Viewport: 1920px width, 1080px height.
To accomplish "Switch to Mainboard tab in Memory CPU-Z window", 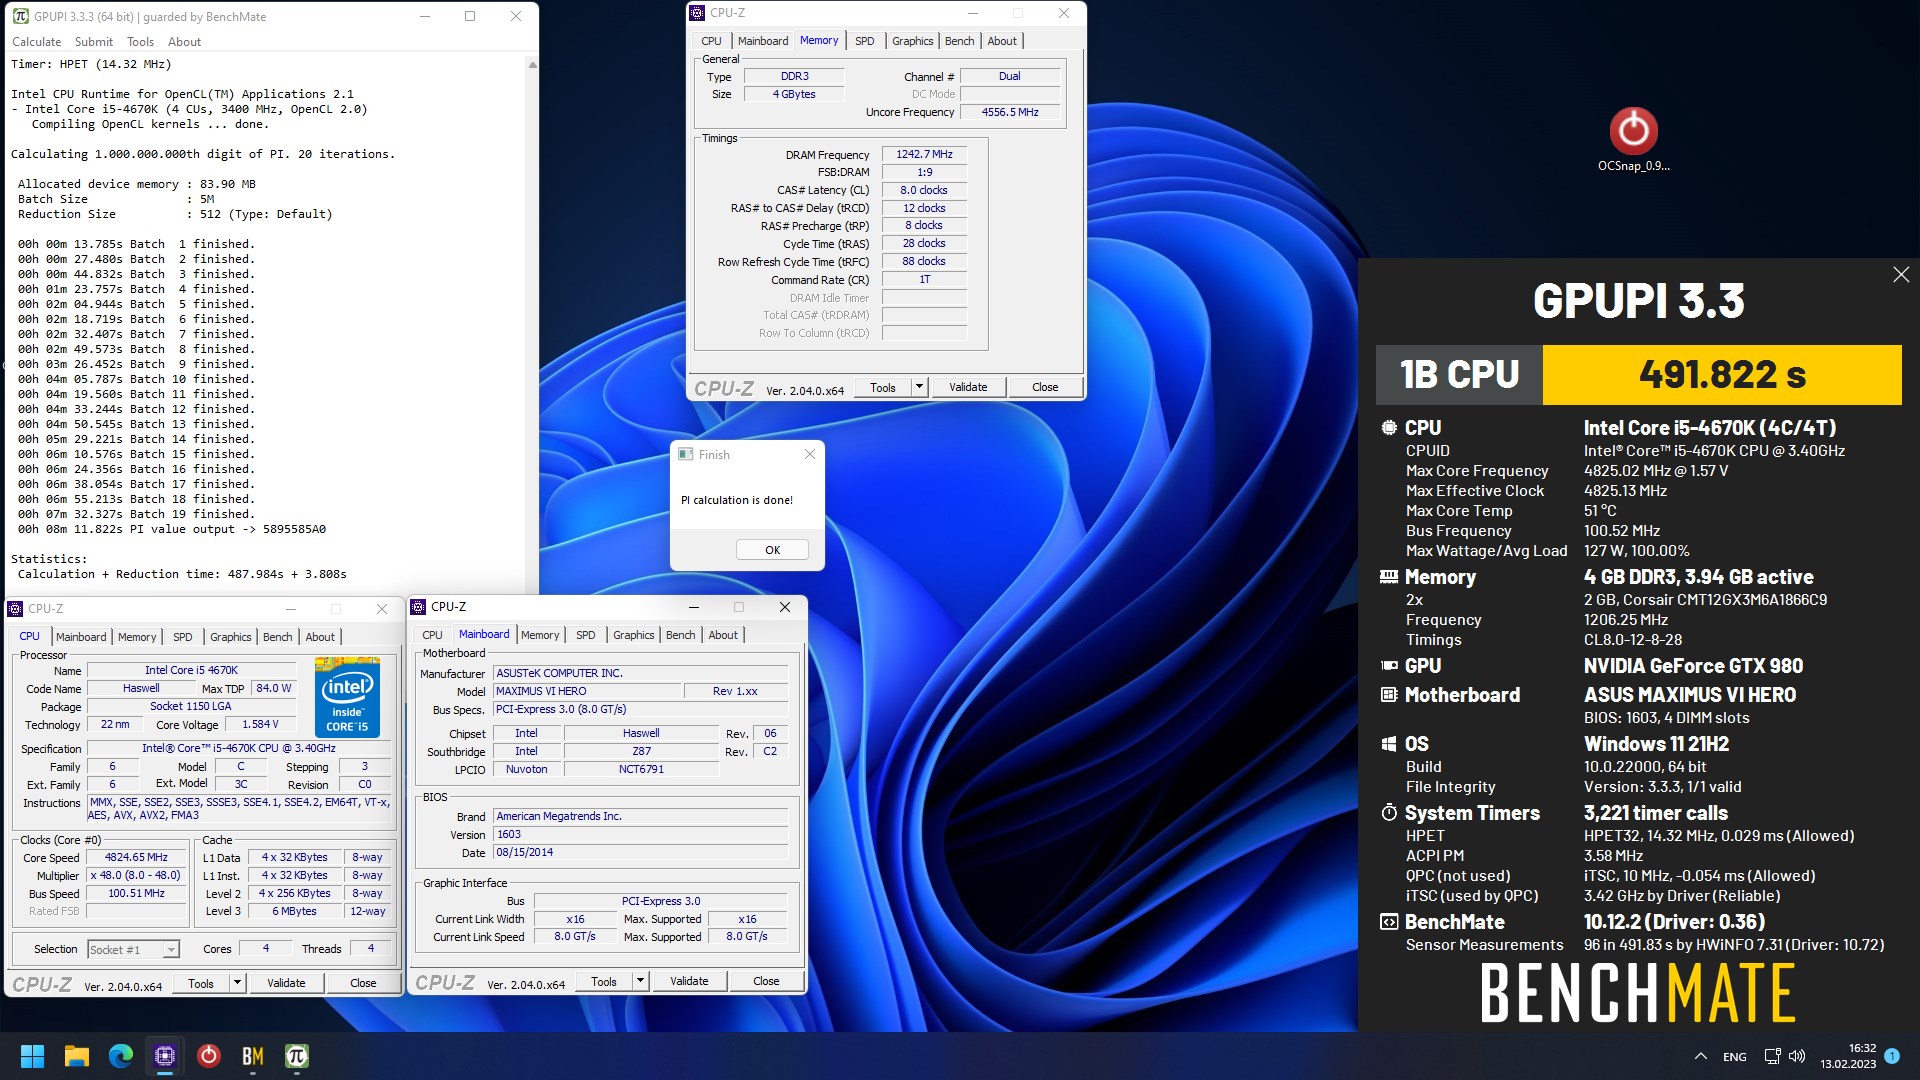I will click(763, 41).
